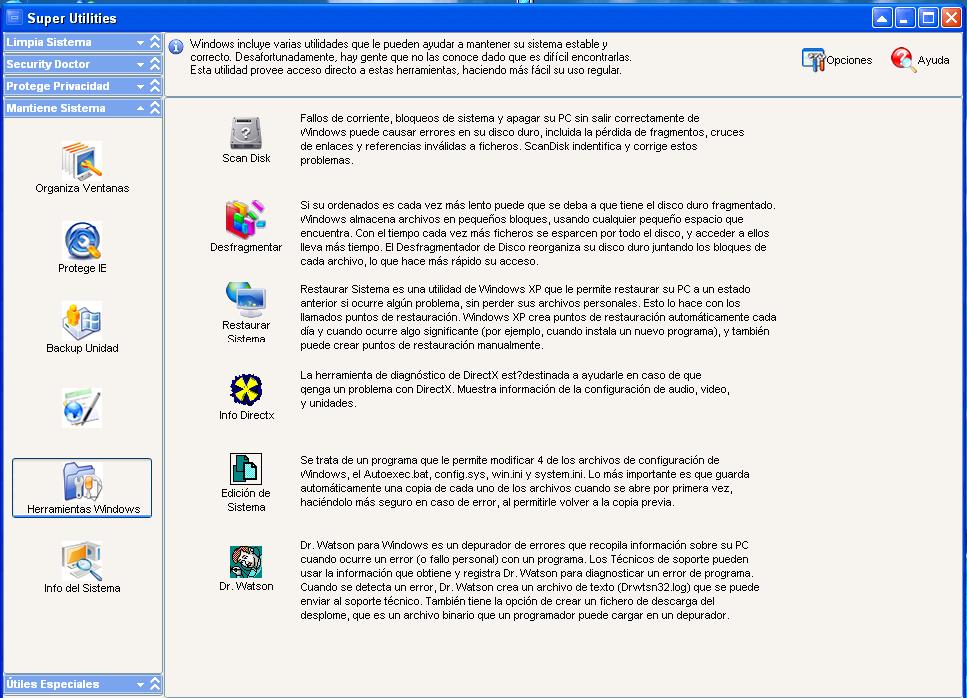Click the Info Directx label text

click(x=246, y=416)
